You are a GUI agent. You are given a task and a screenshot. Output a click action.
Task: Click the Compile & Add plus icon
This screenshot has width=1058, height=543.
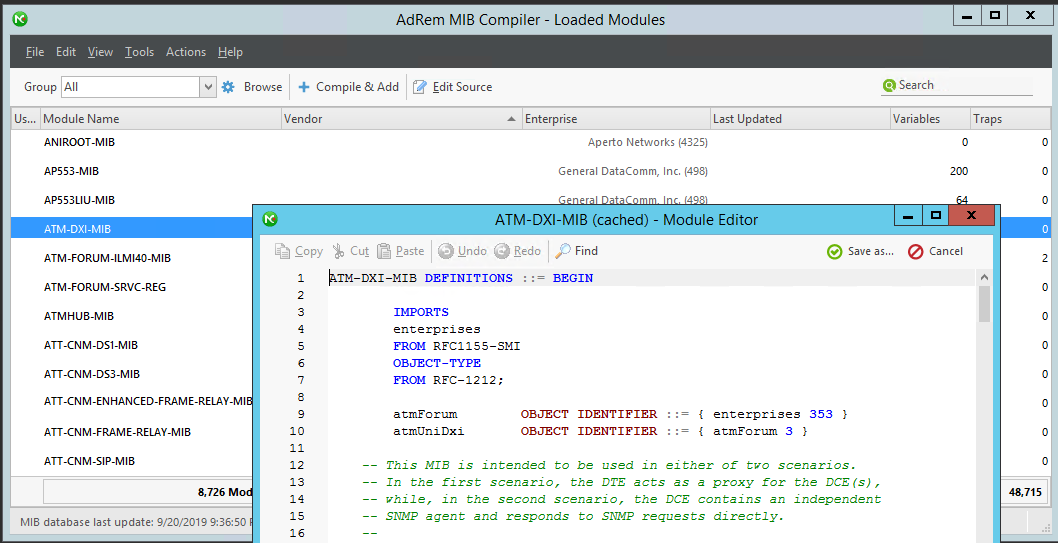(x=304, y=87)
